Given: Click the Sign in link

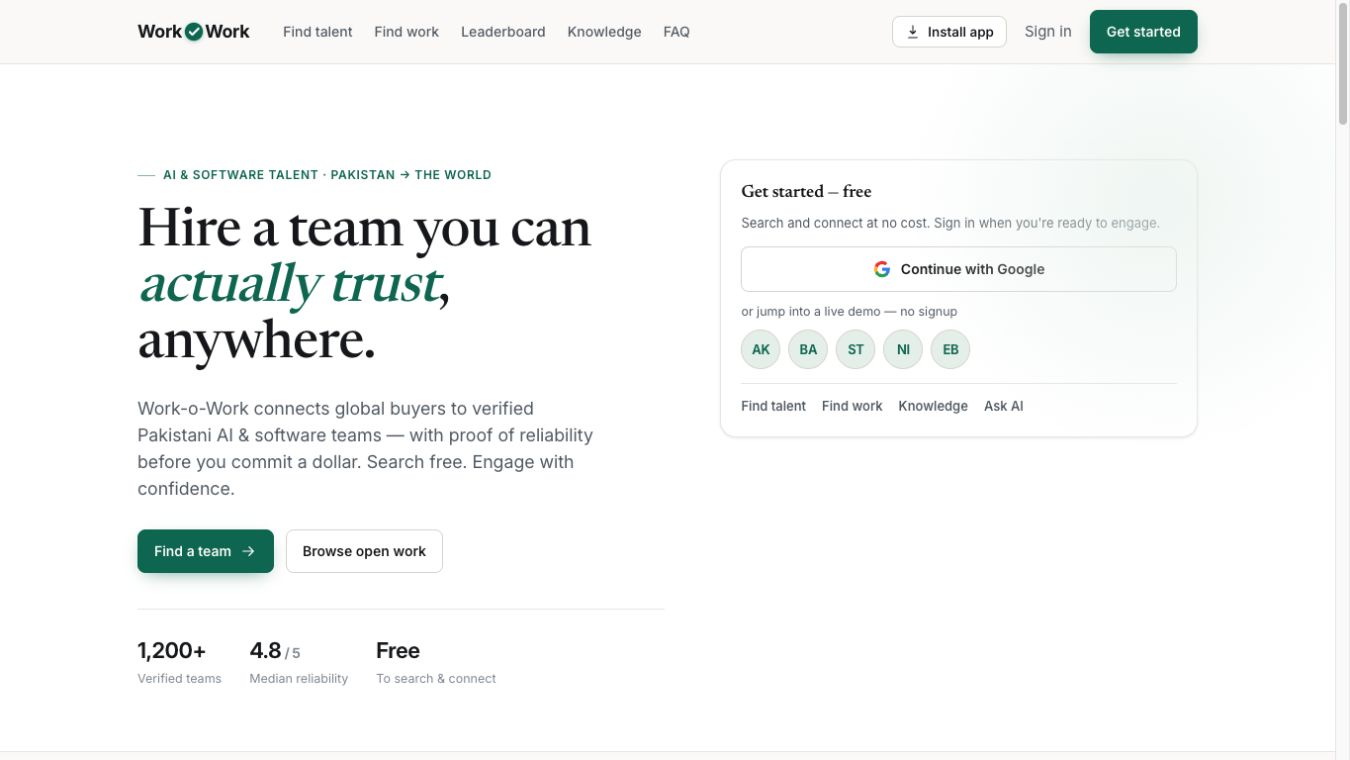Looking at the screenshot, I should [x=1048, y=31].
